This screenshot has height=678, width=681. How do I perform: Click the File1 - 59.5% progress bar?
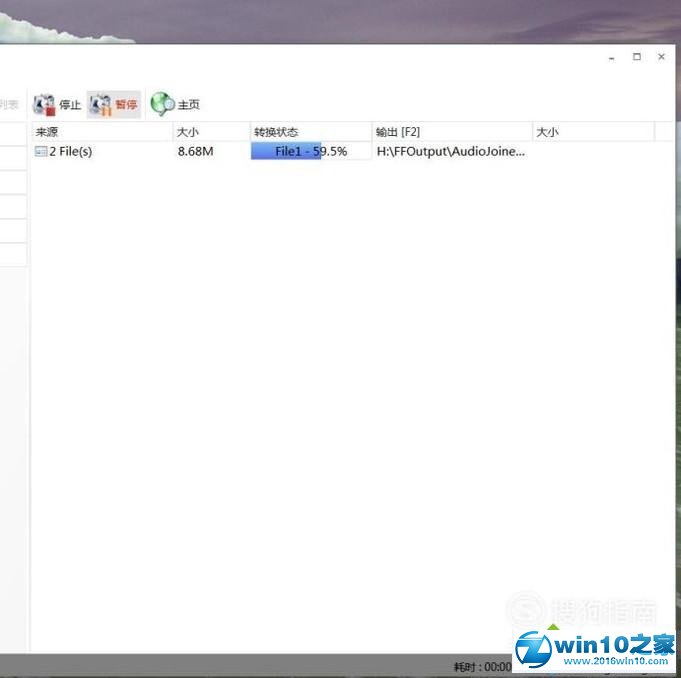pyautogui.click(x=310, y=151)
